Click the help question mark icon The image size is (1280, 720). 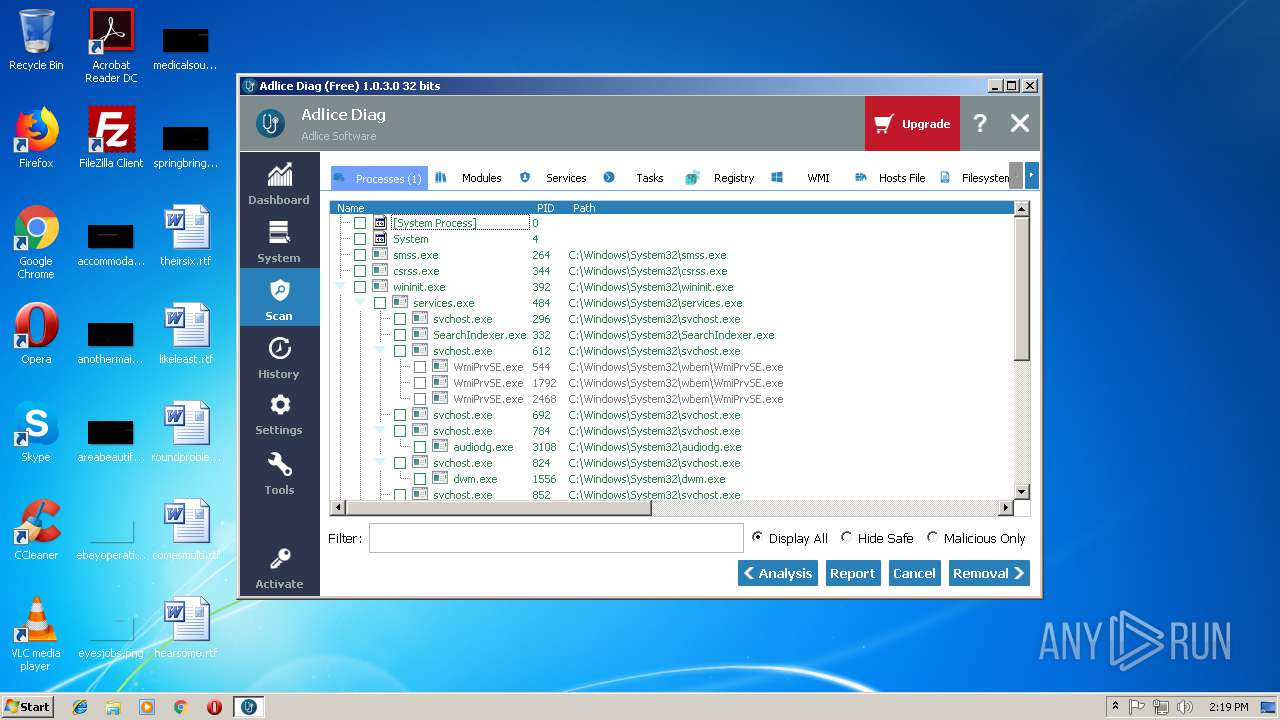click(980, 123)
